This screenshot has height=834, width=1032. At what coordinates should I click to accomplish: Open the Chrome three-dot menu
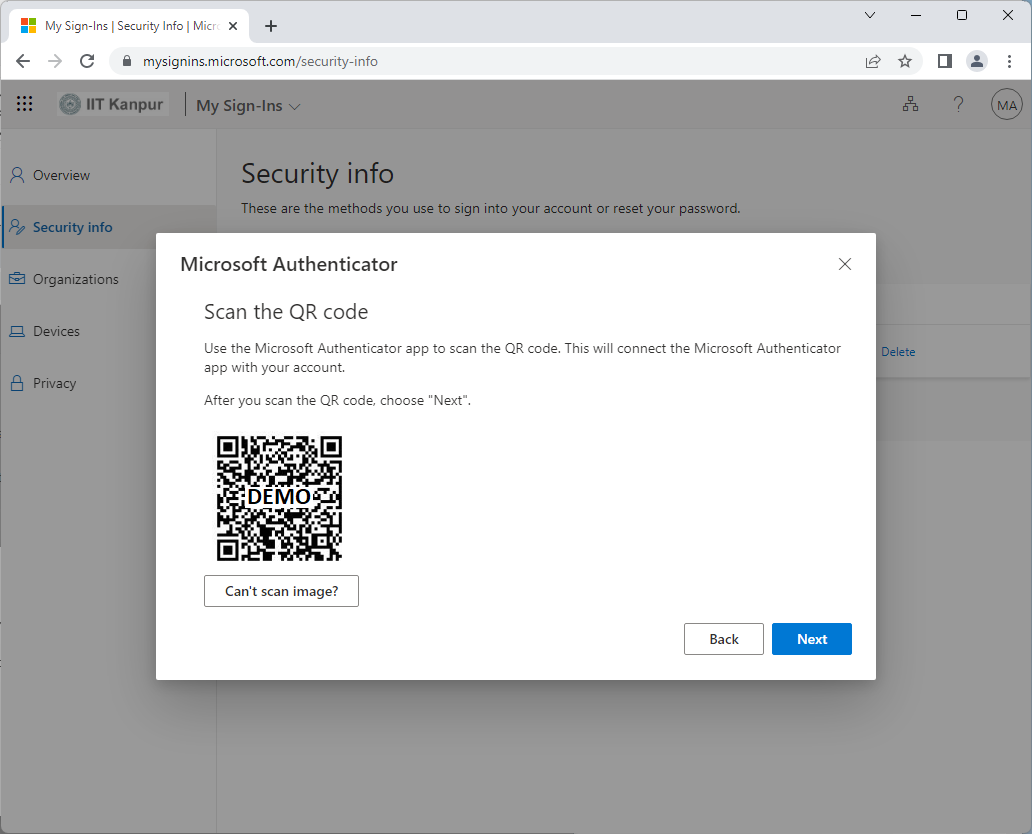pyautogui.click(x=1009, y=61)
